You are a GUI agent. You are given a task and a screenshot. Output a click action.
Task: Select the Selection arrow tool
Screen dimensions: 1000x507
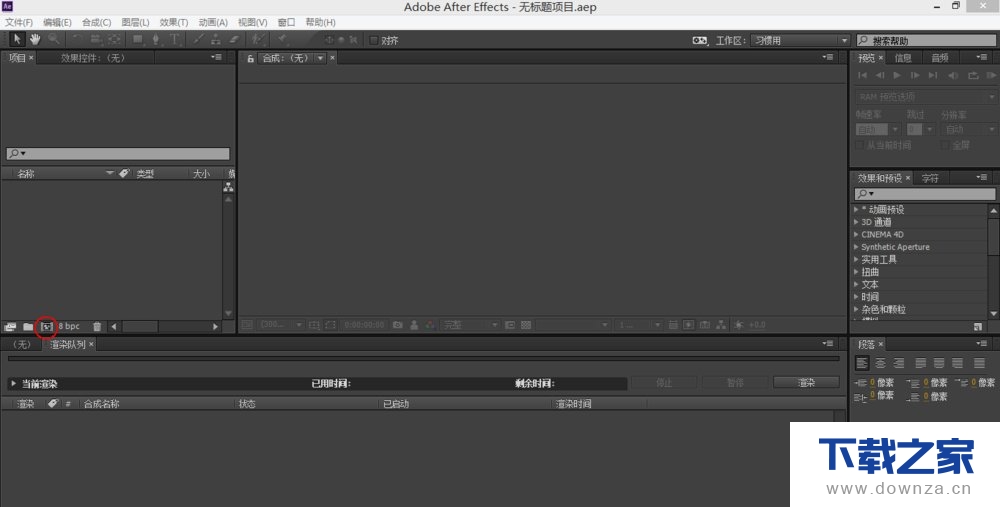click(17, 40)
